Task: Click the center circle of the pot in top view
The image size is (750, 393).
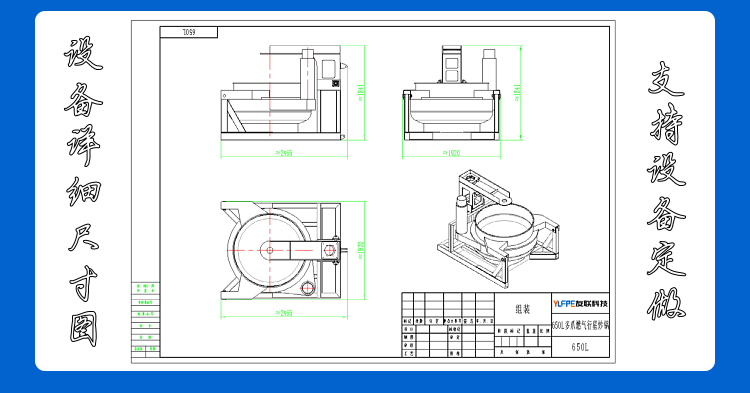Action: click(x=270, y=250)
